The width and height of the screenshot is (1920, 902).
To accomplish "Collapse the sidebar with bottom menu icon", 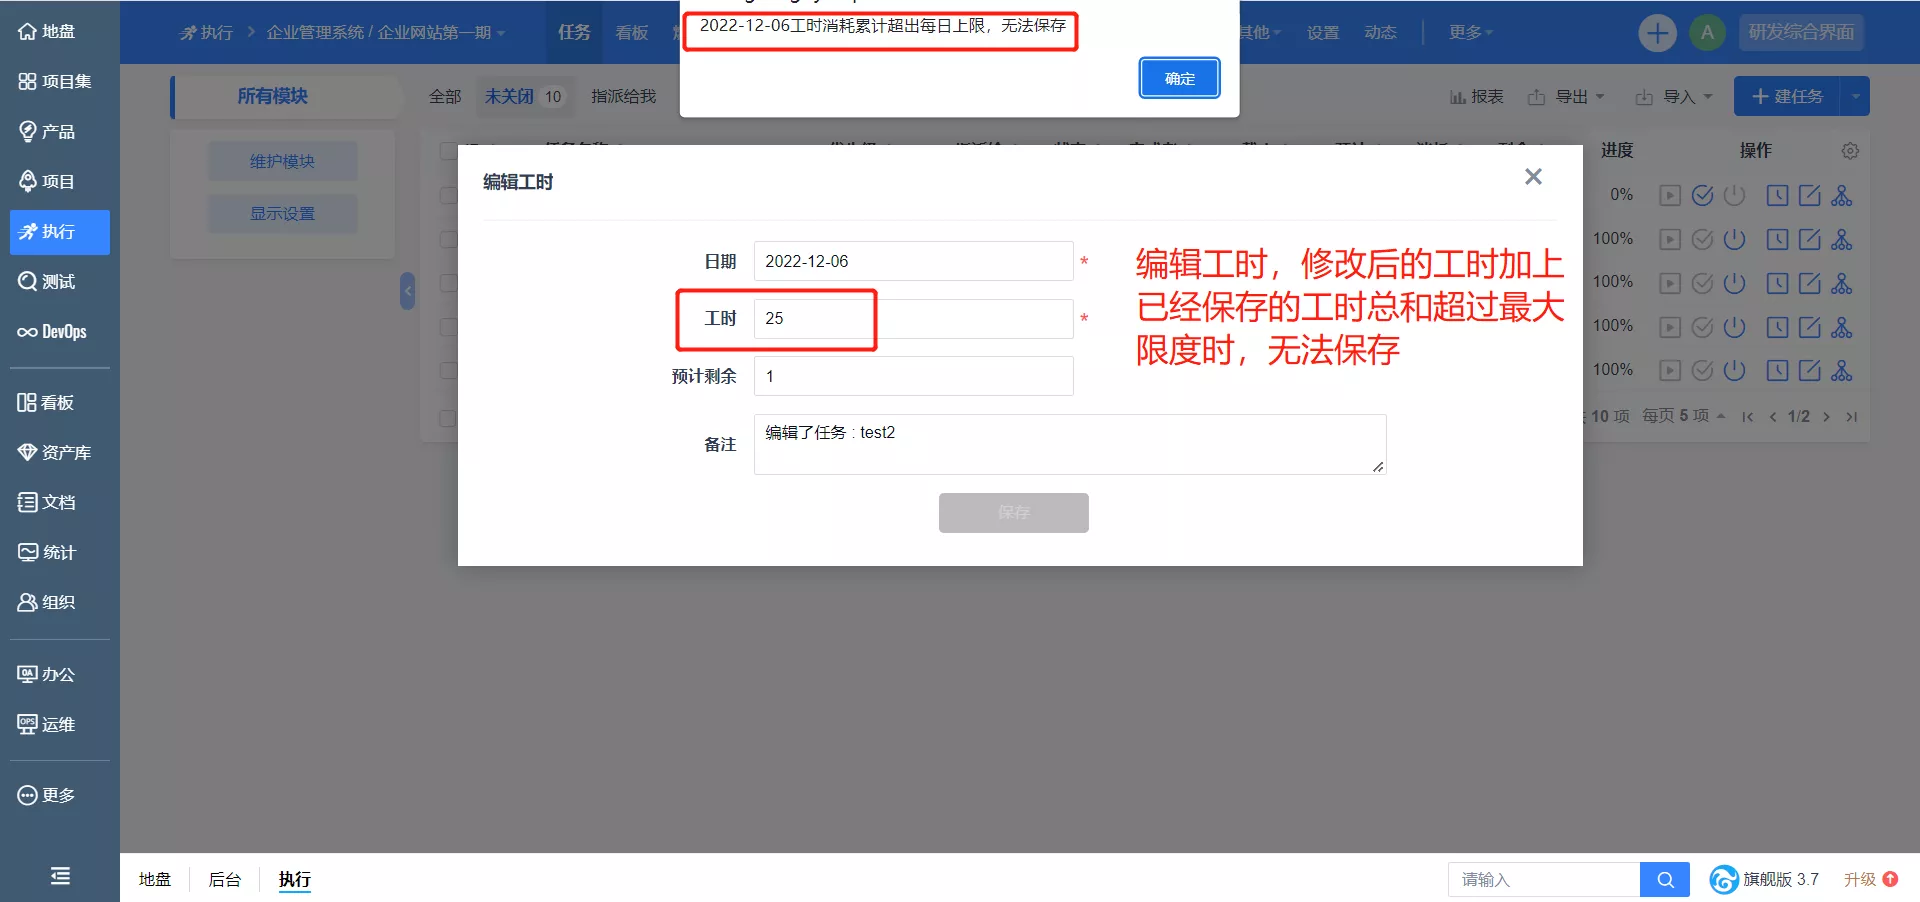I will pos(60,876).
